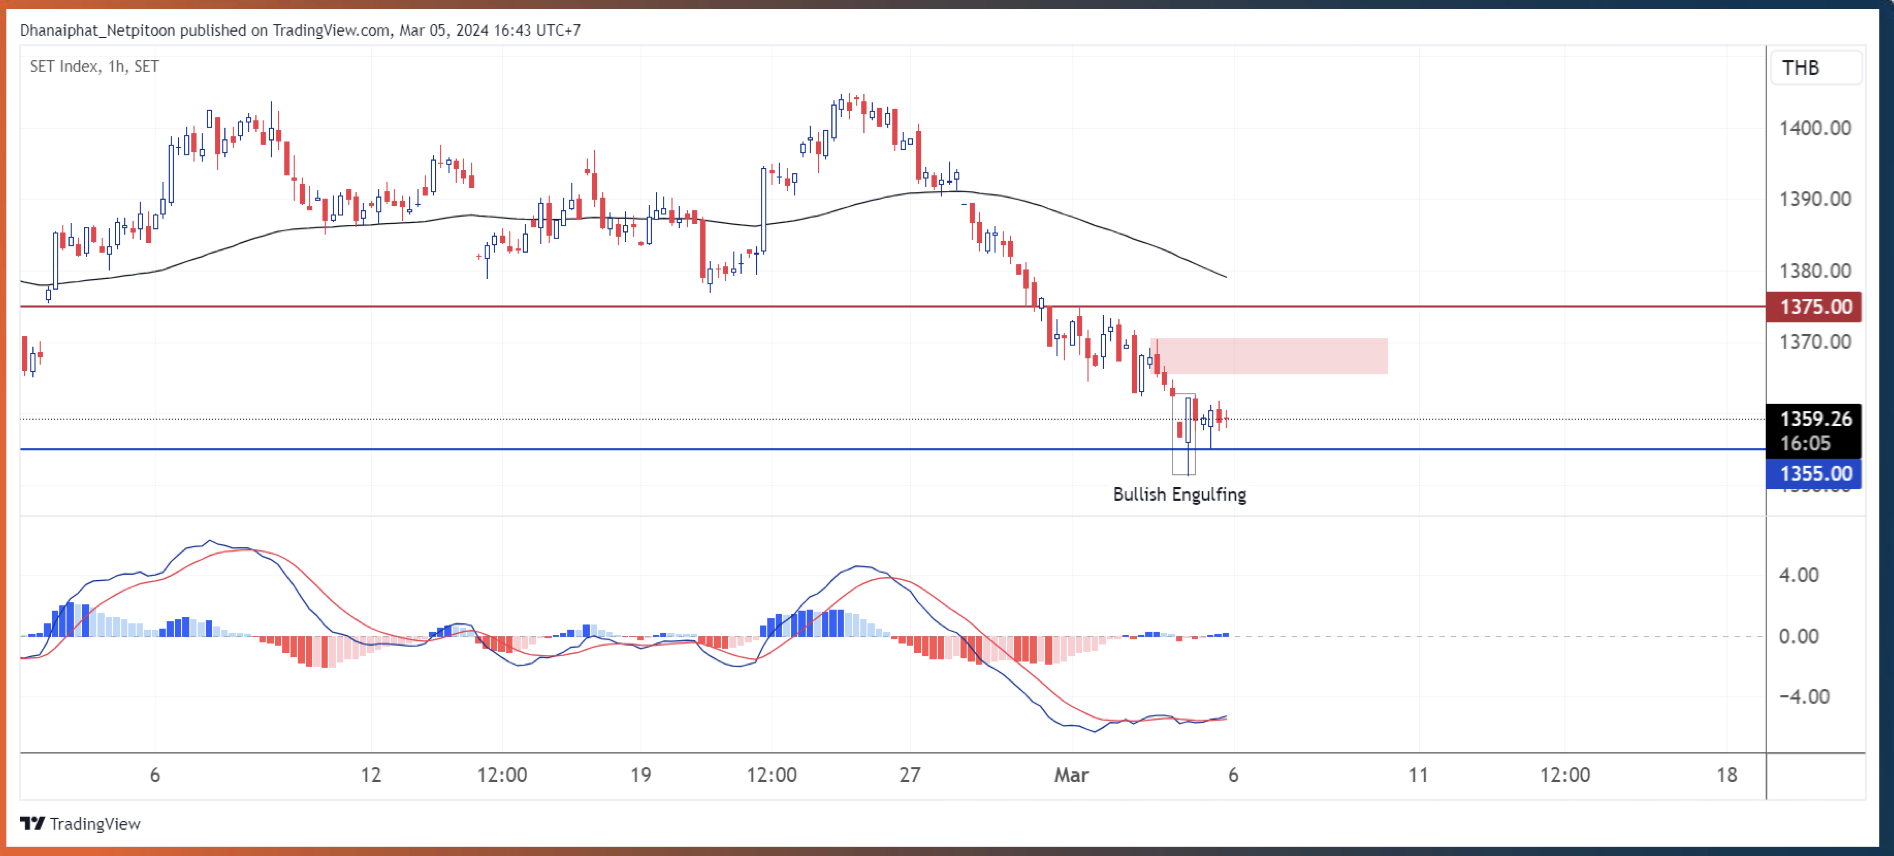Click the 1380.00 price axis label
The image size is (1894, 856).
point(1814,271)
